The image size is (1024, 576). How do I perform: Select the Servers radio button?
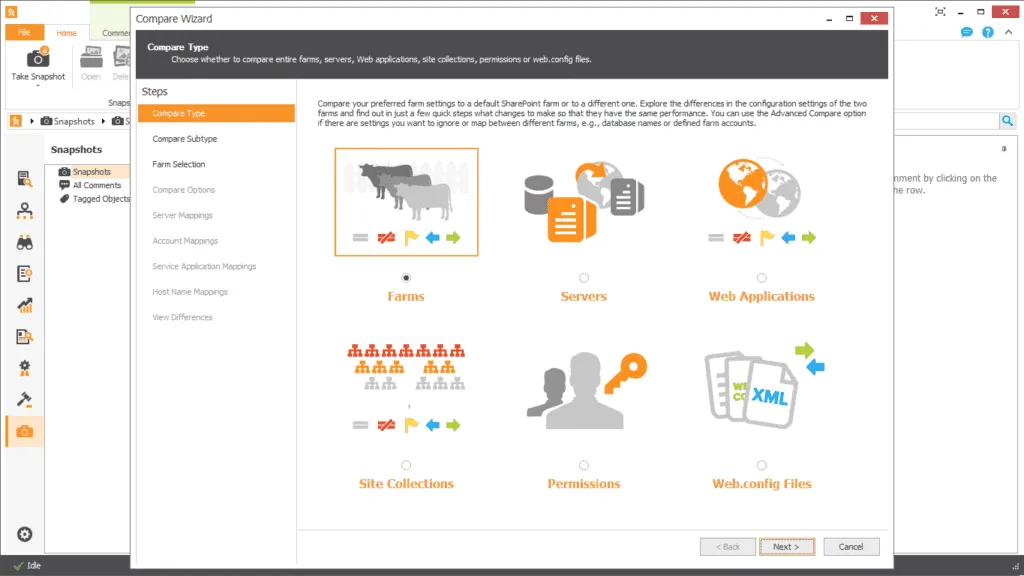tap(584, 278)
